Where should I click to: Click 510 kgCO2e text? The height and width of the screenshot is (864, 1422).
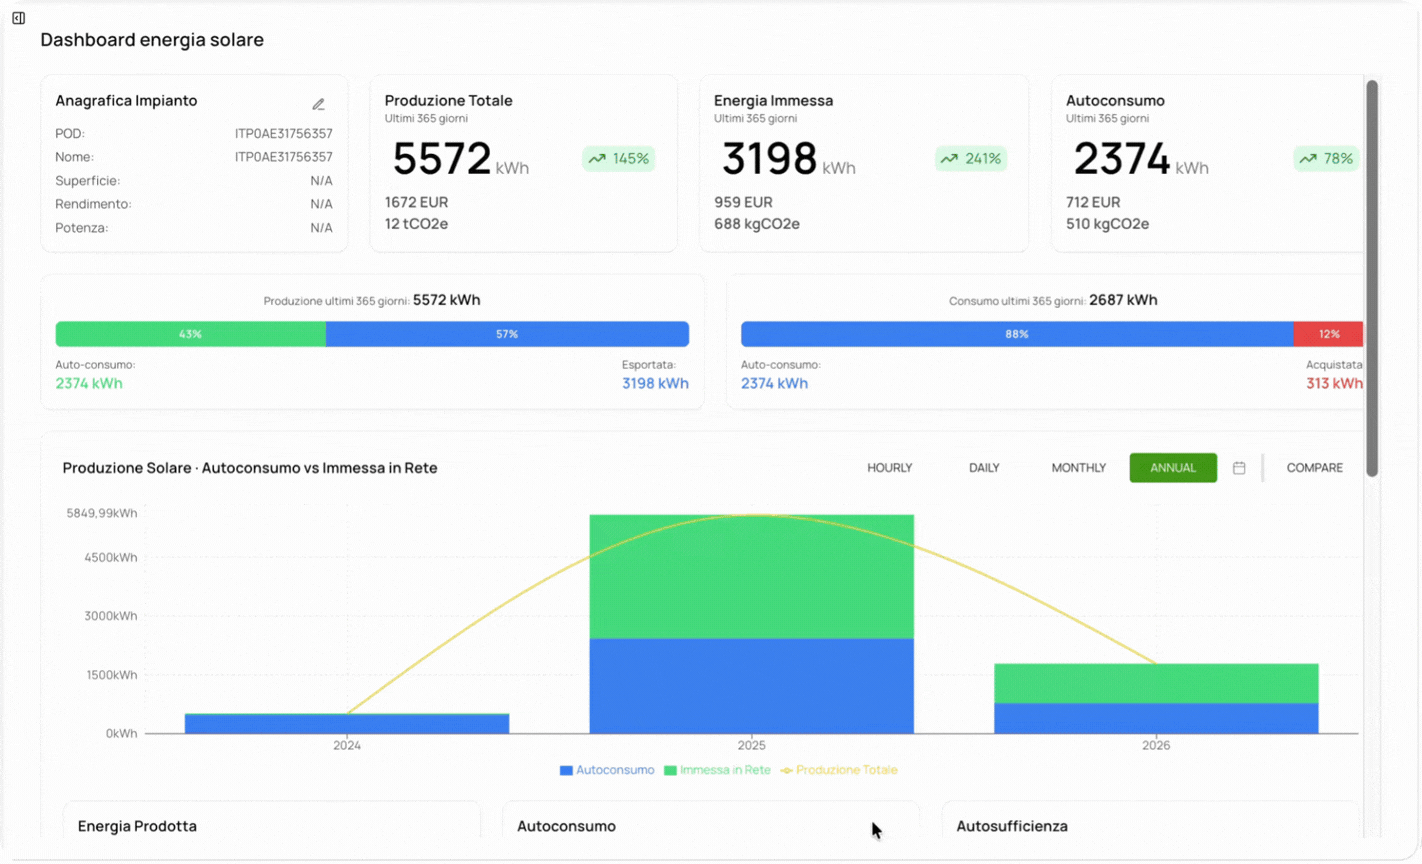[1107, 224]
